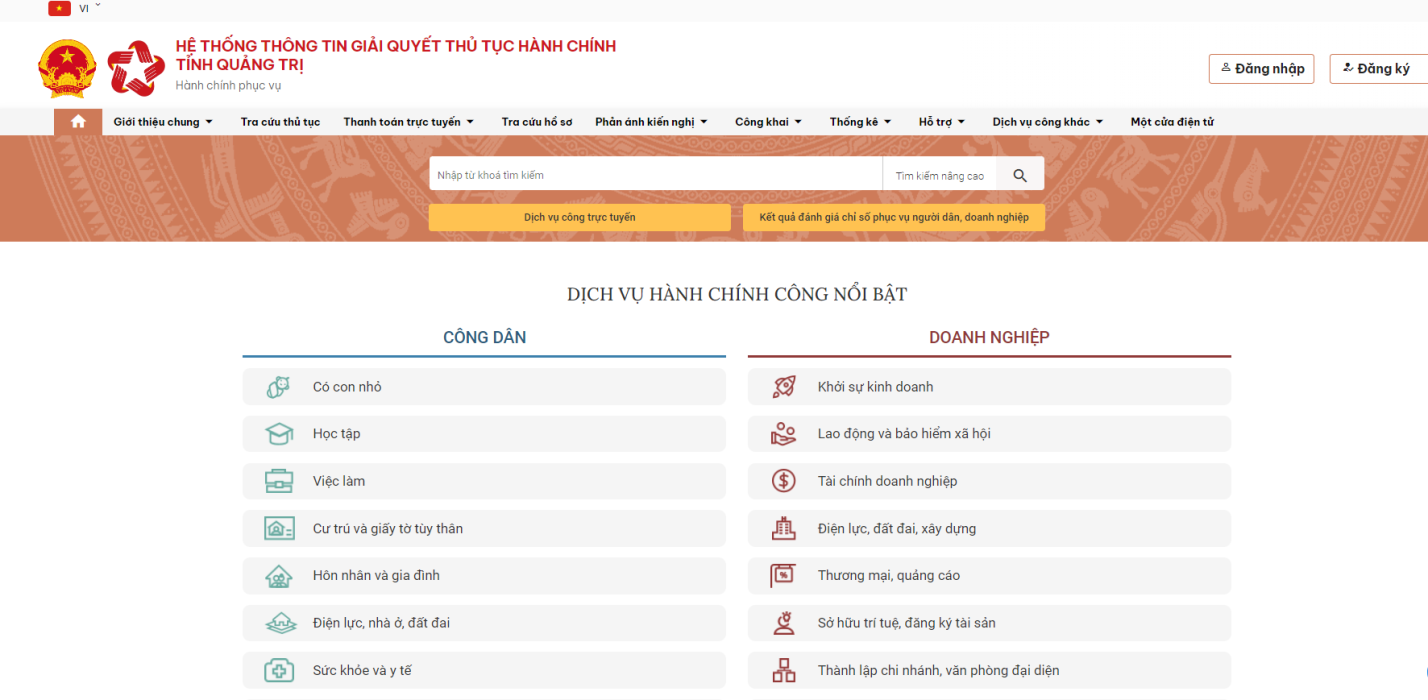Image resolution: width=1428 pixels, height=700 pixels.
Task: Expand the Giới thiệu chung dropdown
Action: tap(163, 122)
